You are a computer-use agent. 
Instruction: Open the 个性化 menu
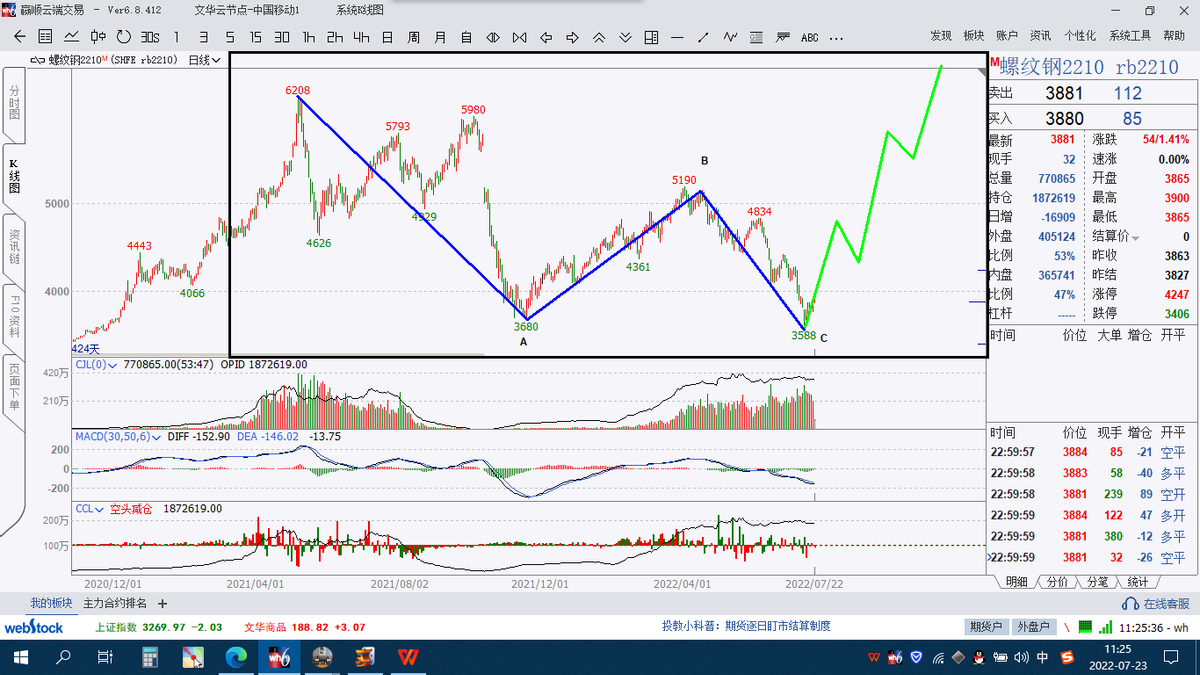1080,36
